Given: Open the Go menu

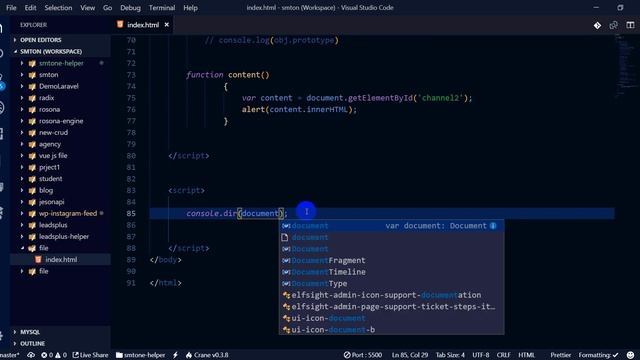Looking at the screenshot, I should point(107,8).
